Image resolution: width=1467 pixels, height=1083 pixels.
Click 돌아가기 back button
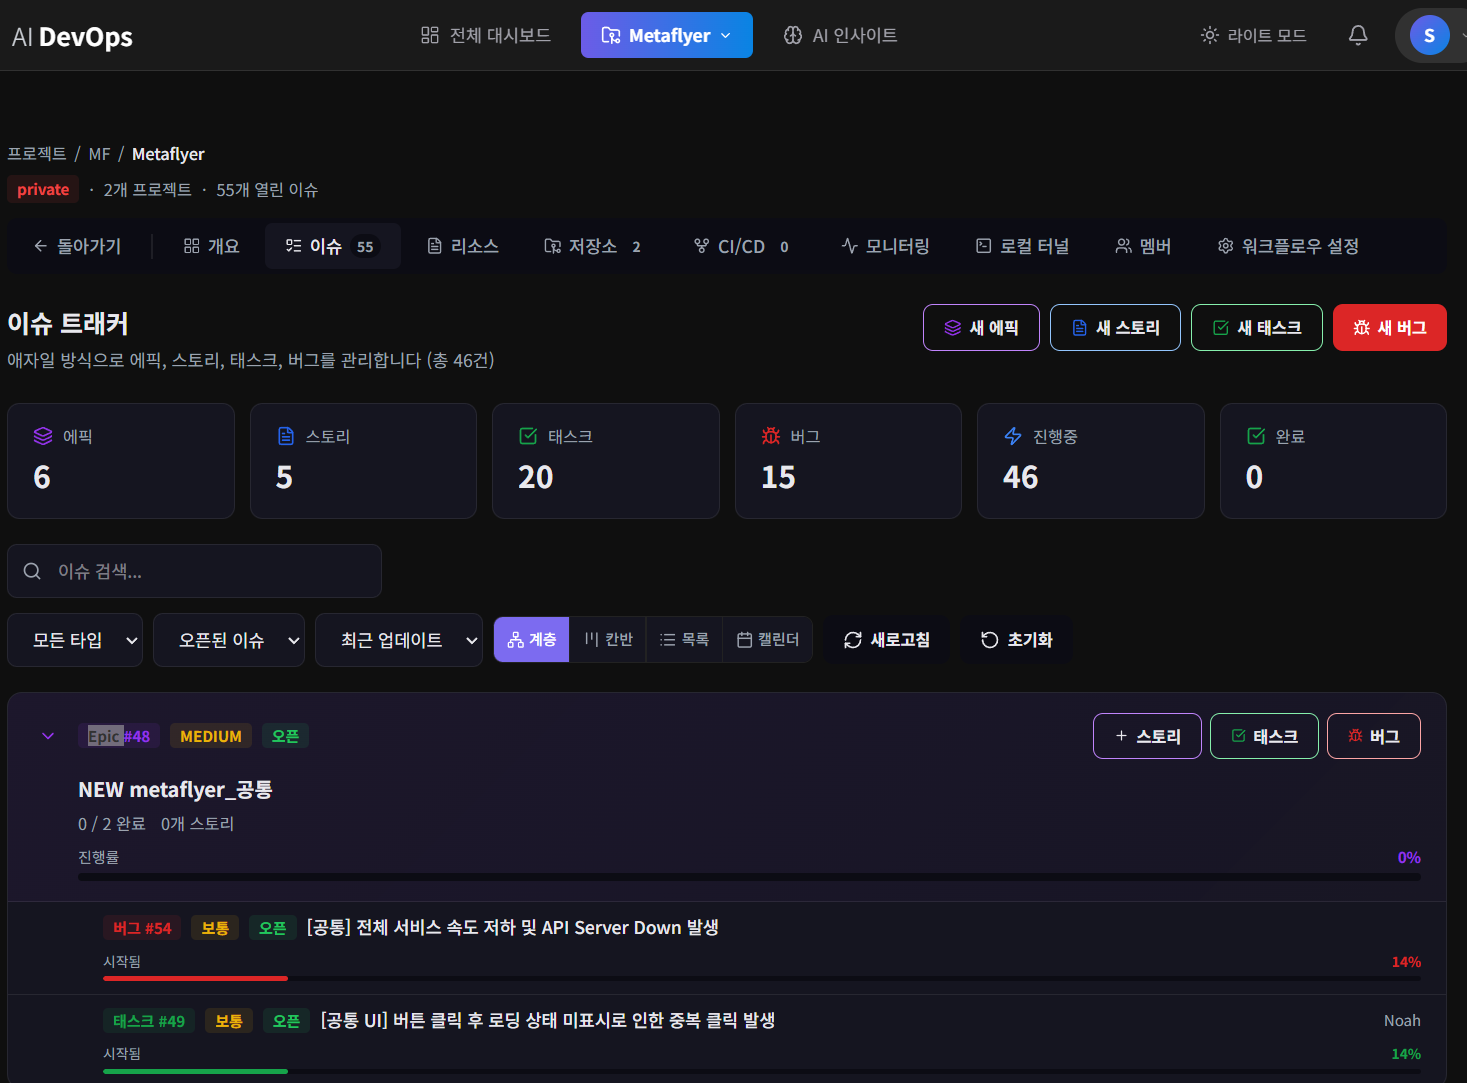point(77,246)
